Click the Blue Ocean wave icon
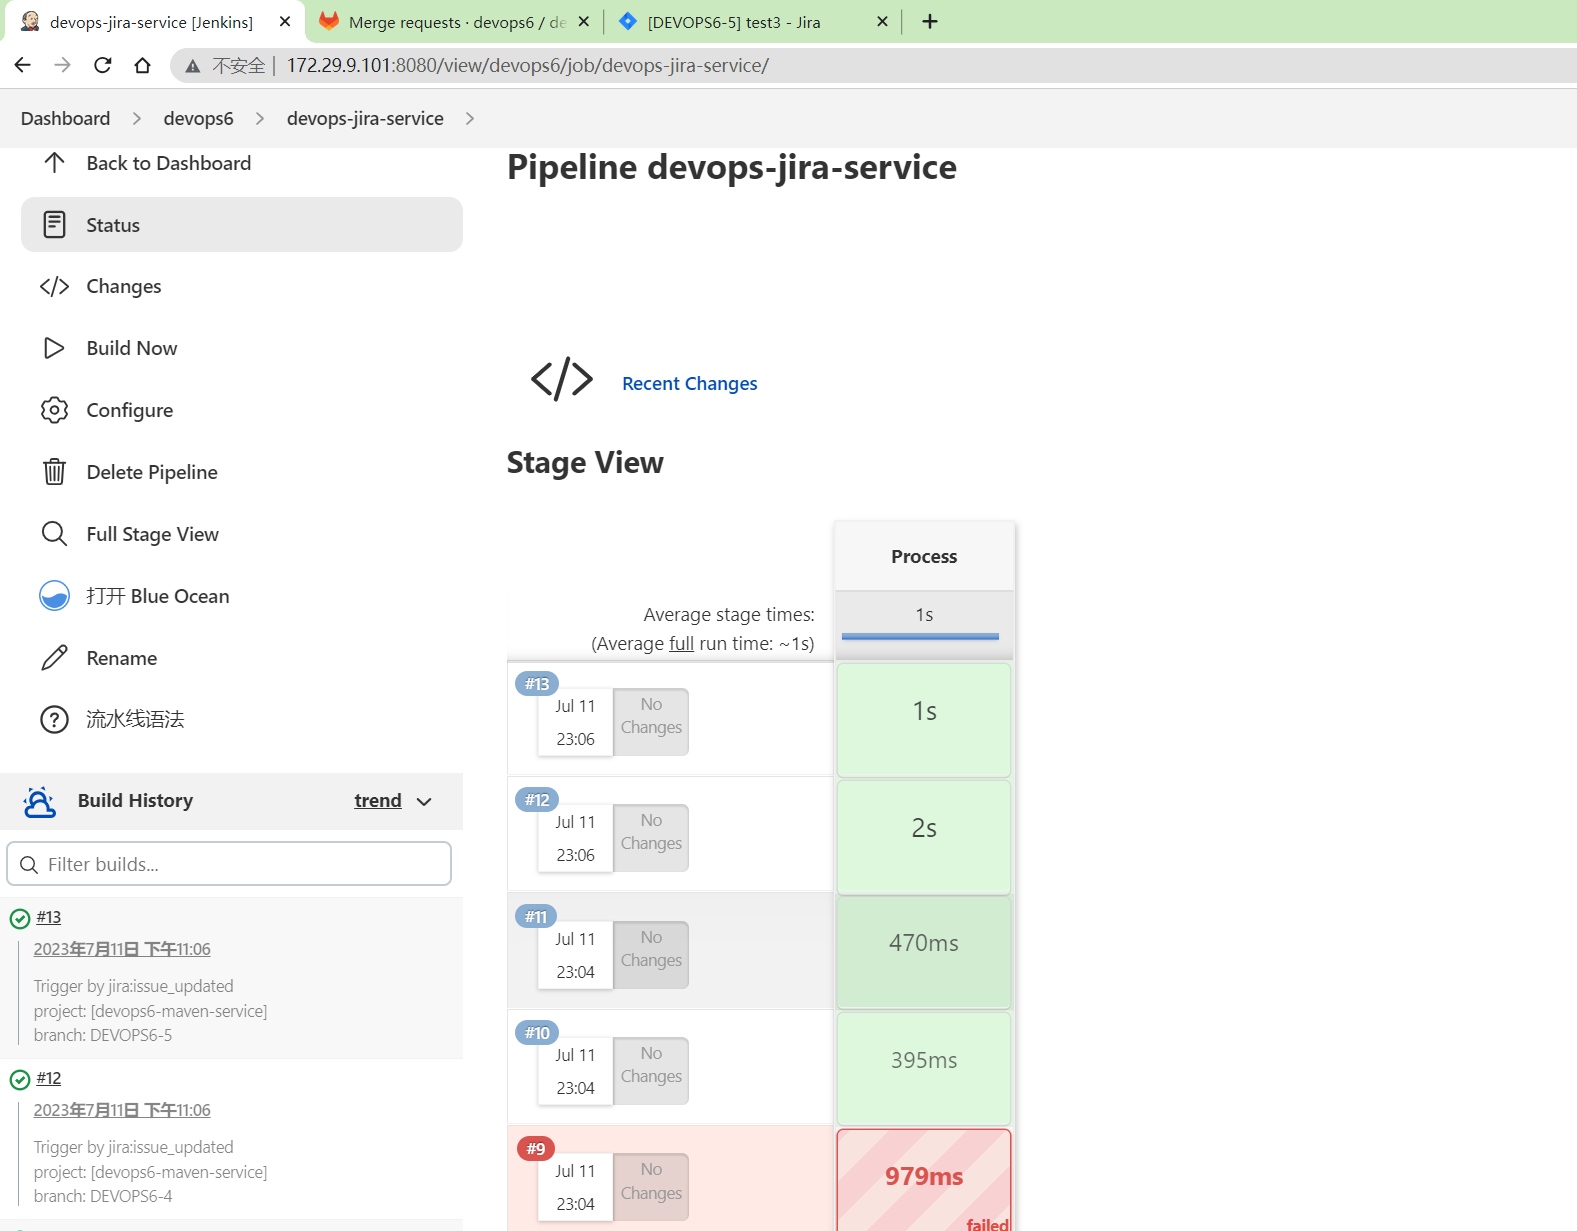Screen dimensions: 1577x1231 (x=54, y=596)
